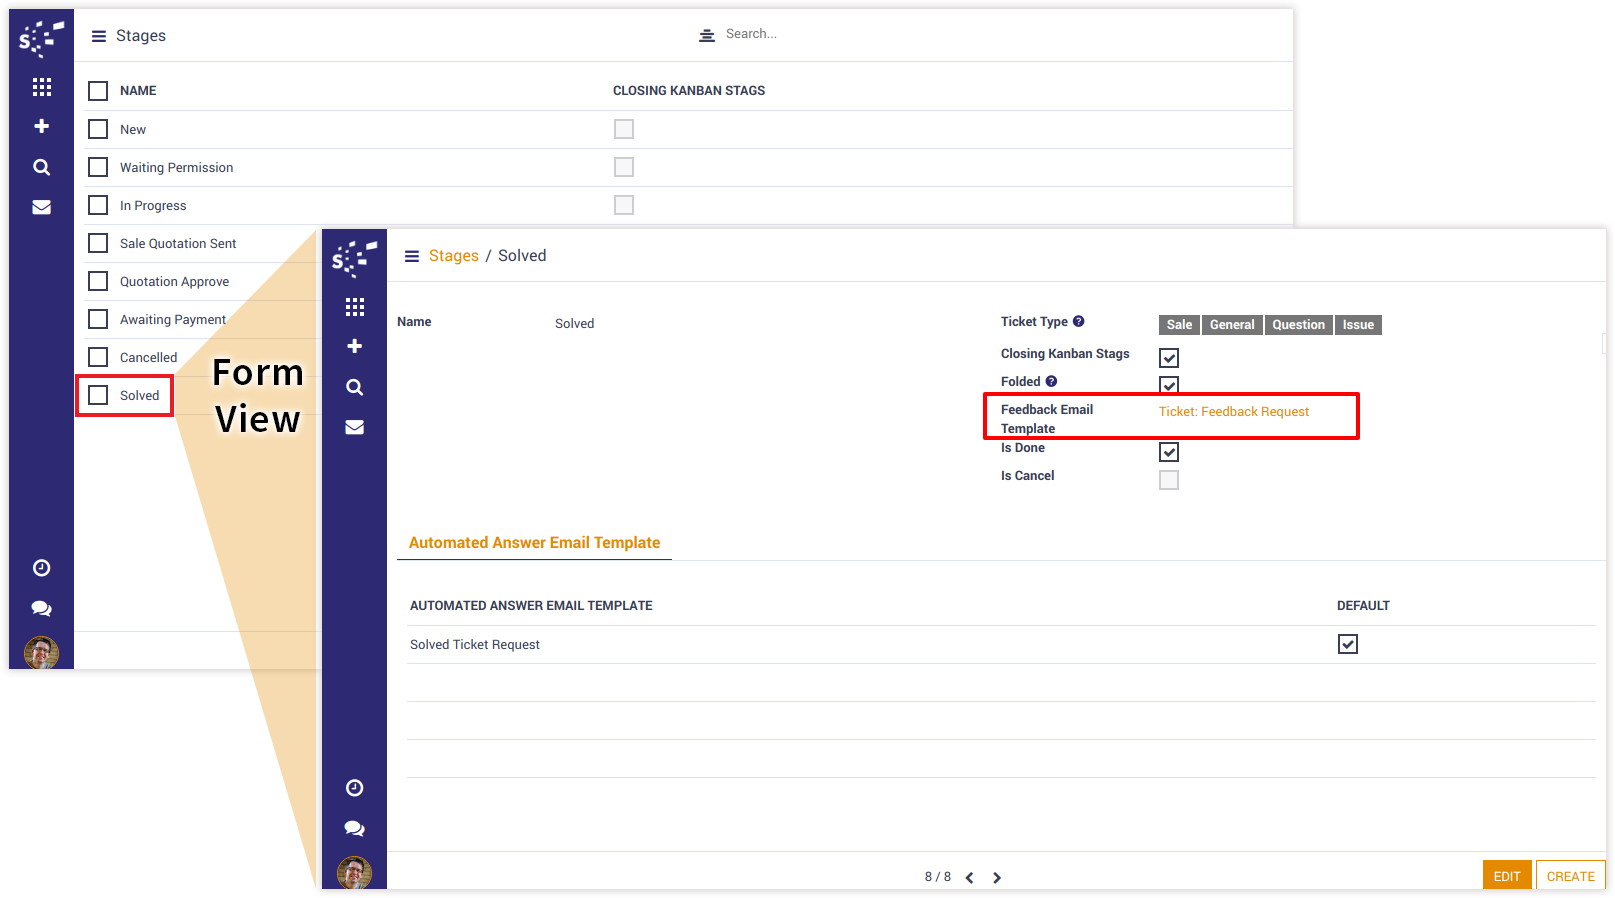Click the help icon beside Ticket Type

click(1078, 321)
